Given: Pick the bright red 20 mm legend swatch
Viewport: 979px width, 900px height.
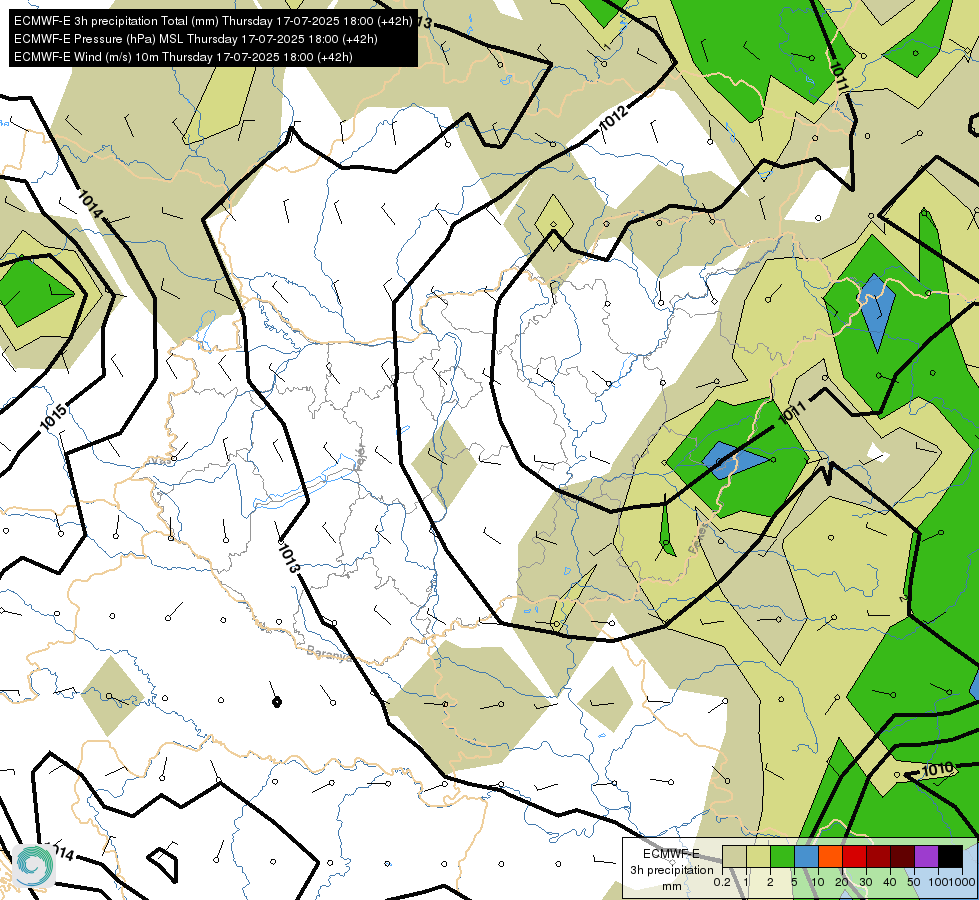Looking at the screenshot, I should tap(854, 857).
